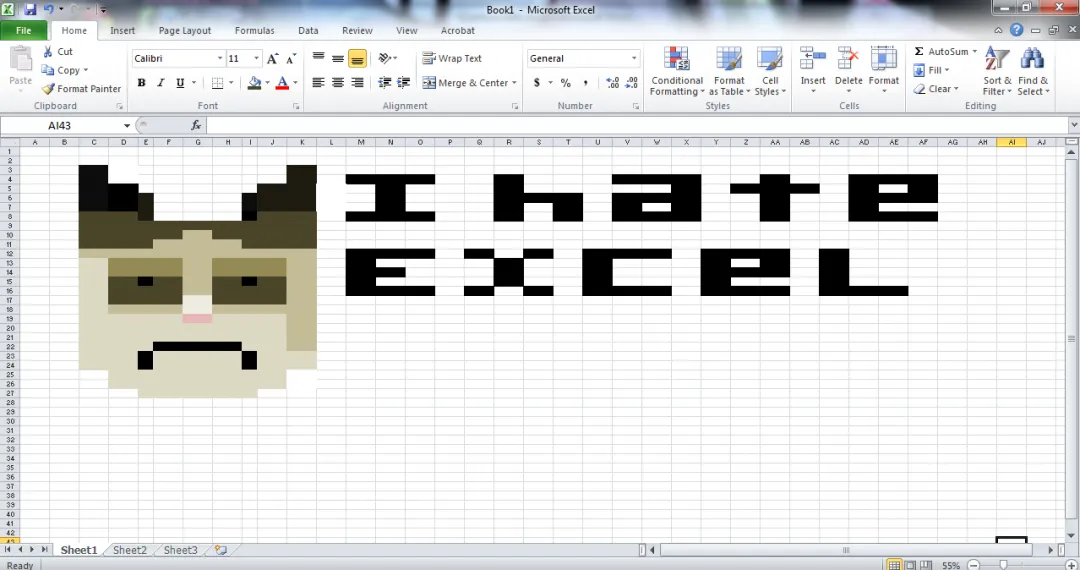
Task: Expand the Copy dropdown arrow
Action: (x=85, y=70)
